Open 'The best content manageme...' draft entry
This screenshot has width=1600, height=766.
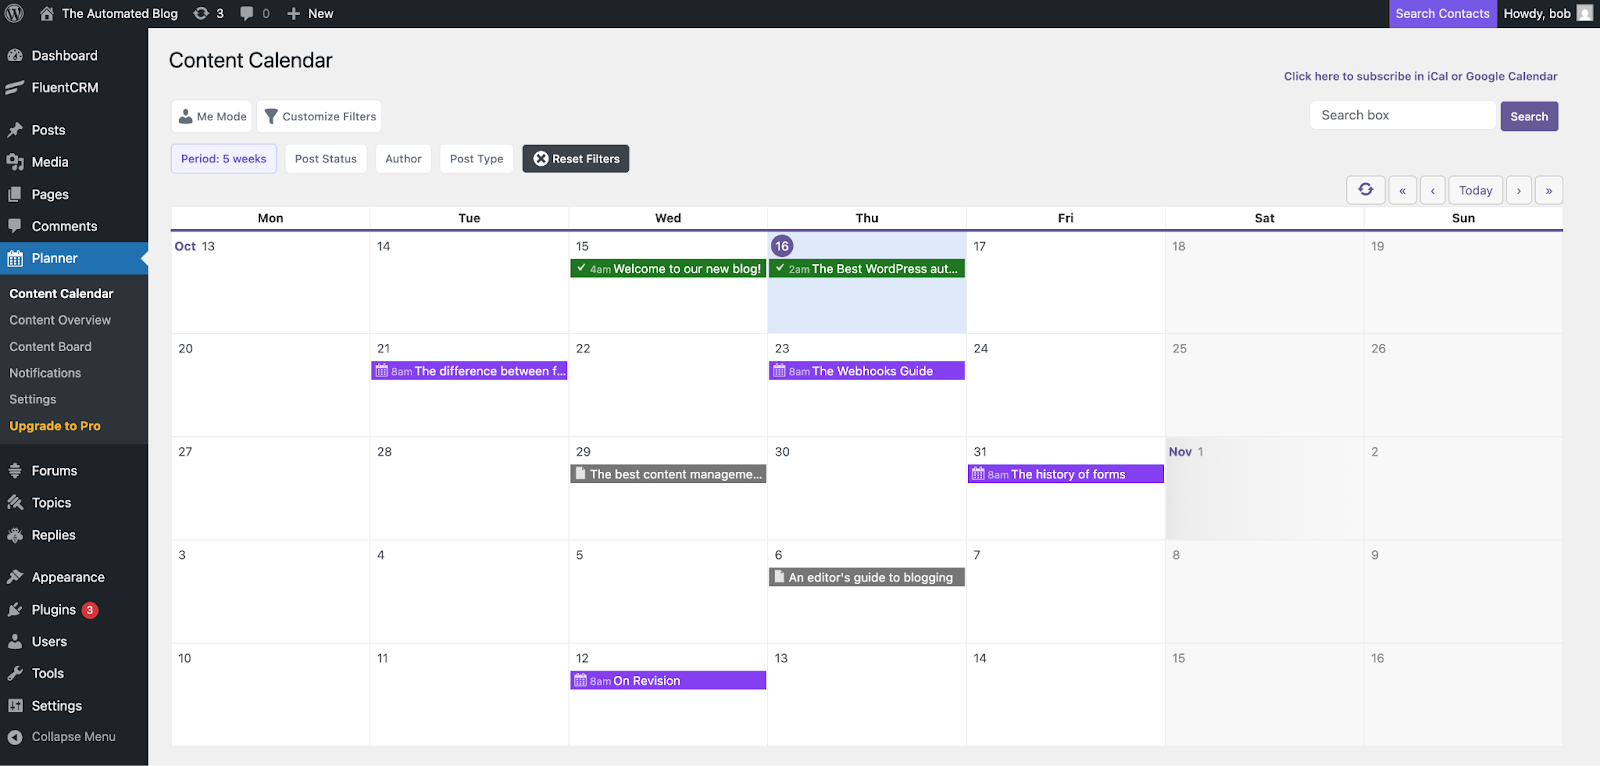668,474
